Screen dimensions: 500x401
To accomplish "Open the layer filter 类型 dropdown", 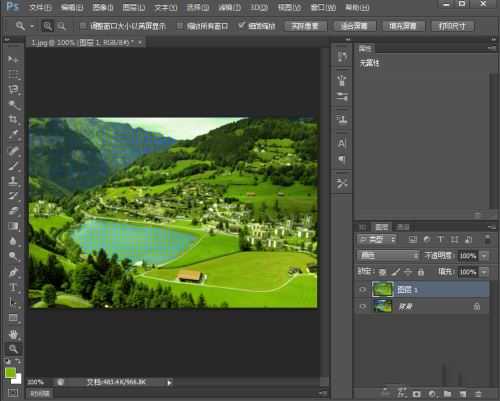I will 377,239.
